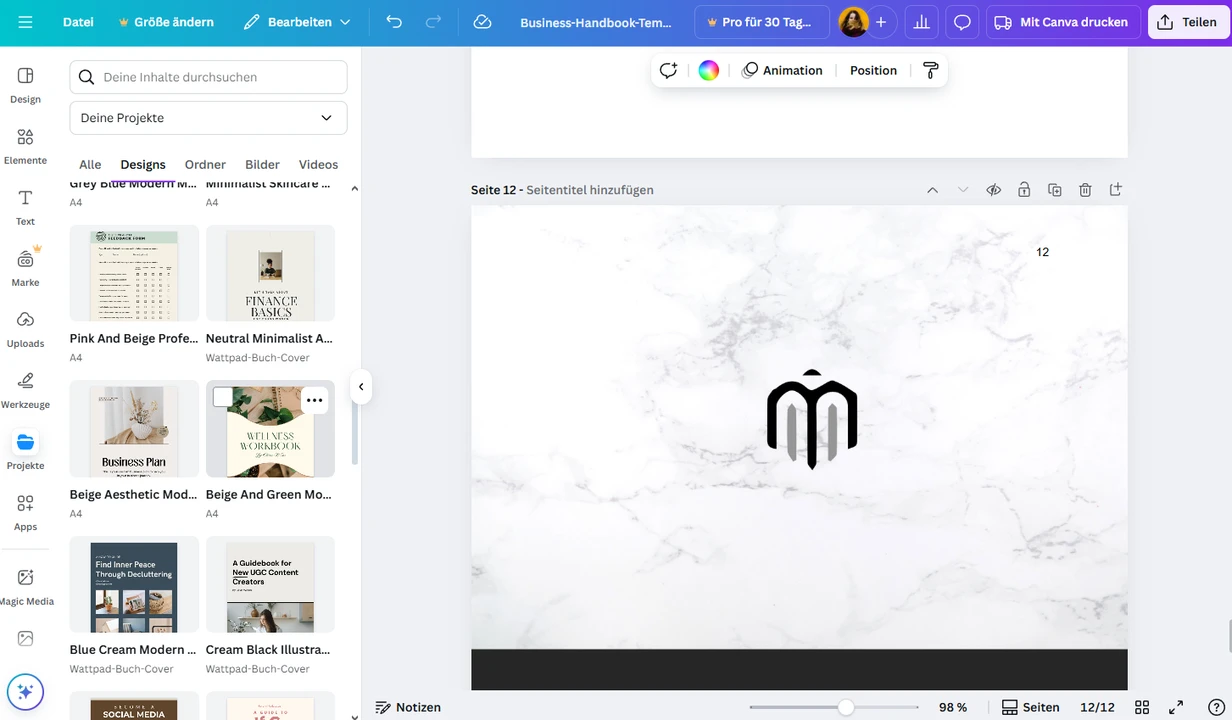Start Pro für 30 Tage trial
This screenshot has width=1232, height=720.
click(x=761, y=22)
